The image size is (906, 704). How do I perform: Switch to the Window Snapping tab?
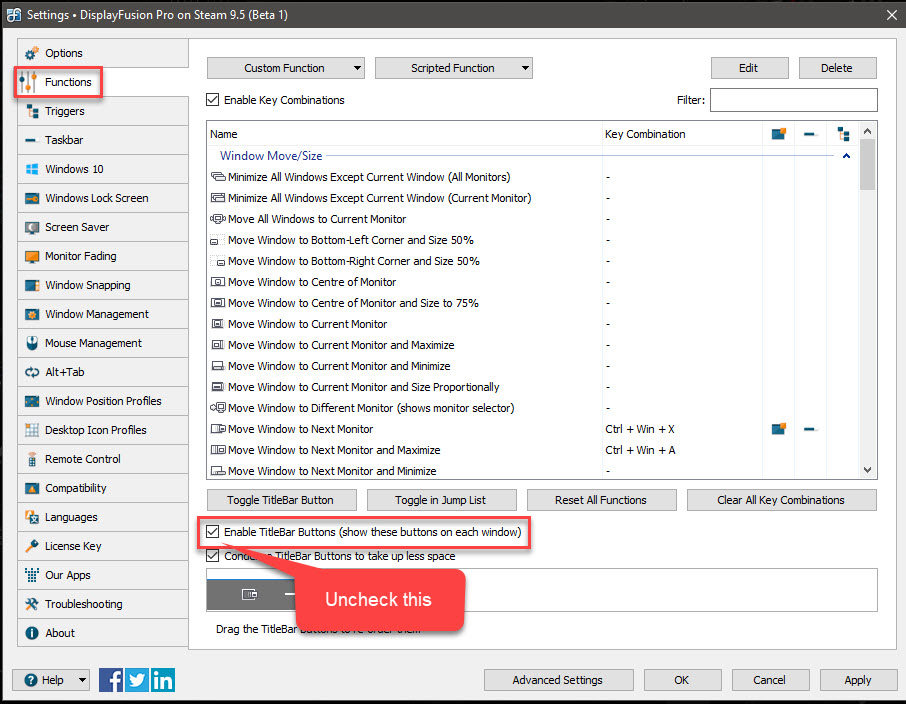coord(87,285)
